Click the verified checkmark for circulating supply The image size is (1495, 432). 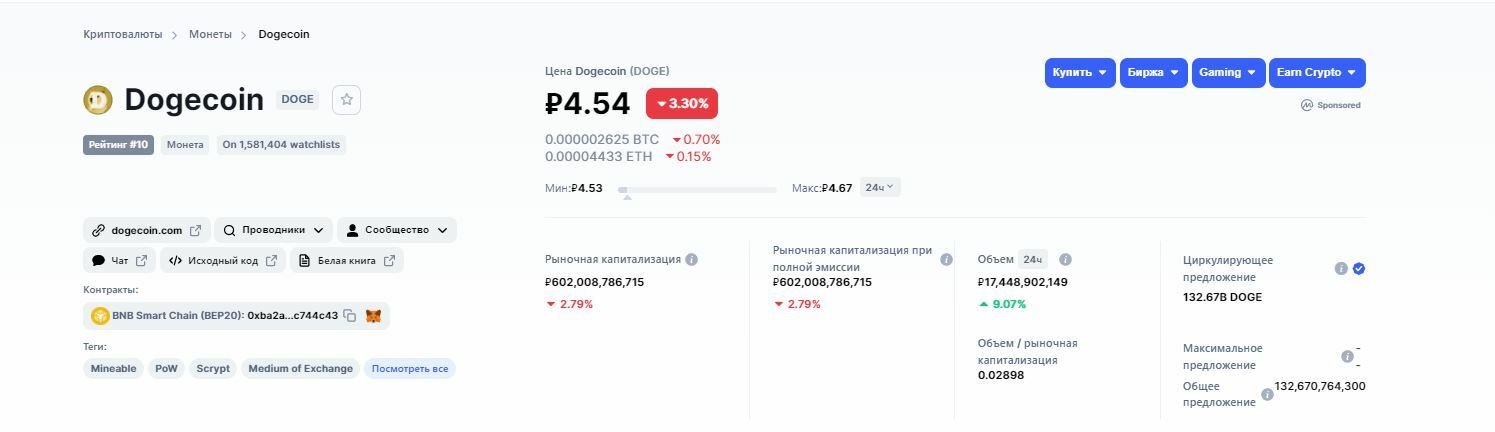tap(1358, 268)
